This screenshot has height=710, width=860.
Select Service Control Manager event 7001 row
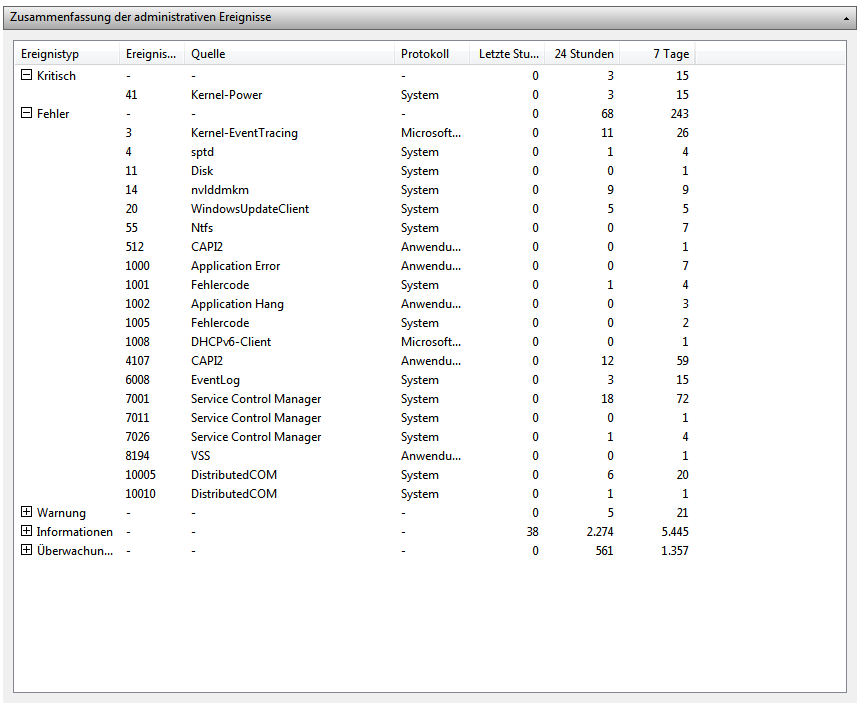(x=355, y=399)
